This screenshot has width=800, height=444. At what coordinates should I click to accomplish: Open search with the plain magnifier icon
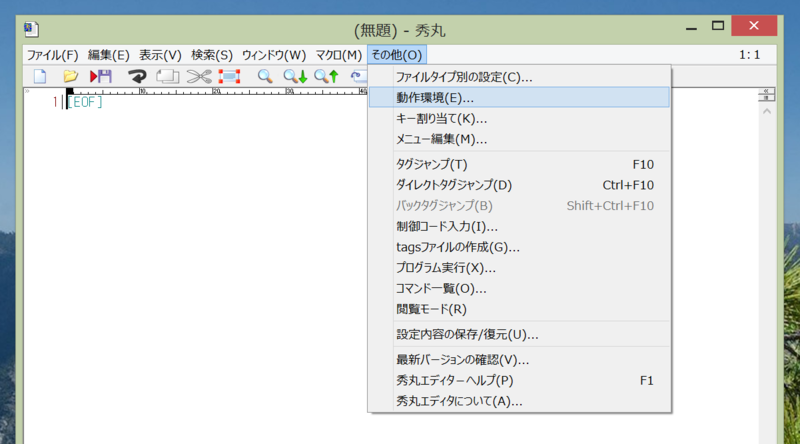coord(265,77)
